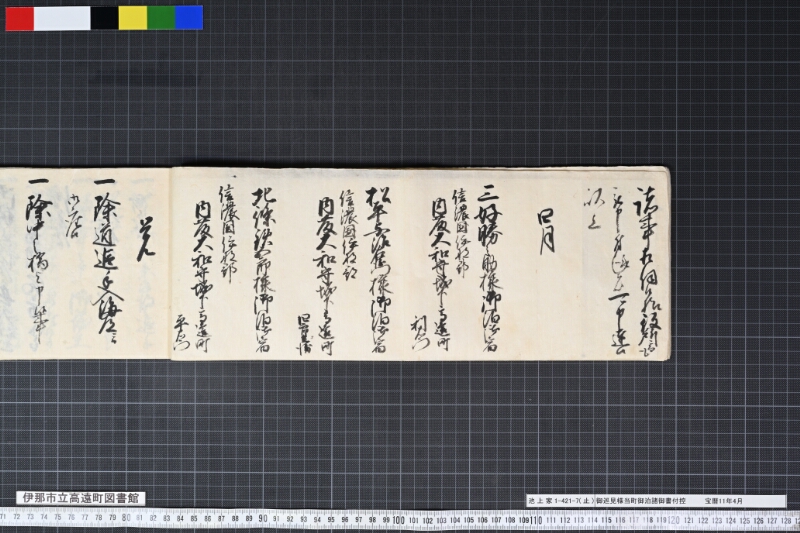
Task: Click the 120 mark on the ruler
Action: (674, 521)
